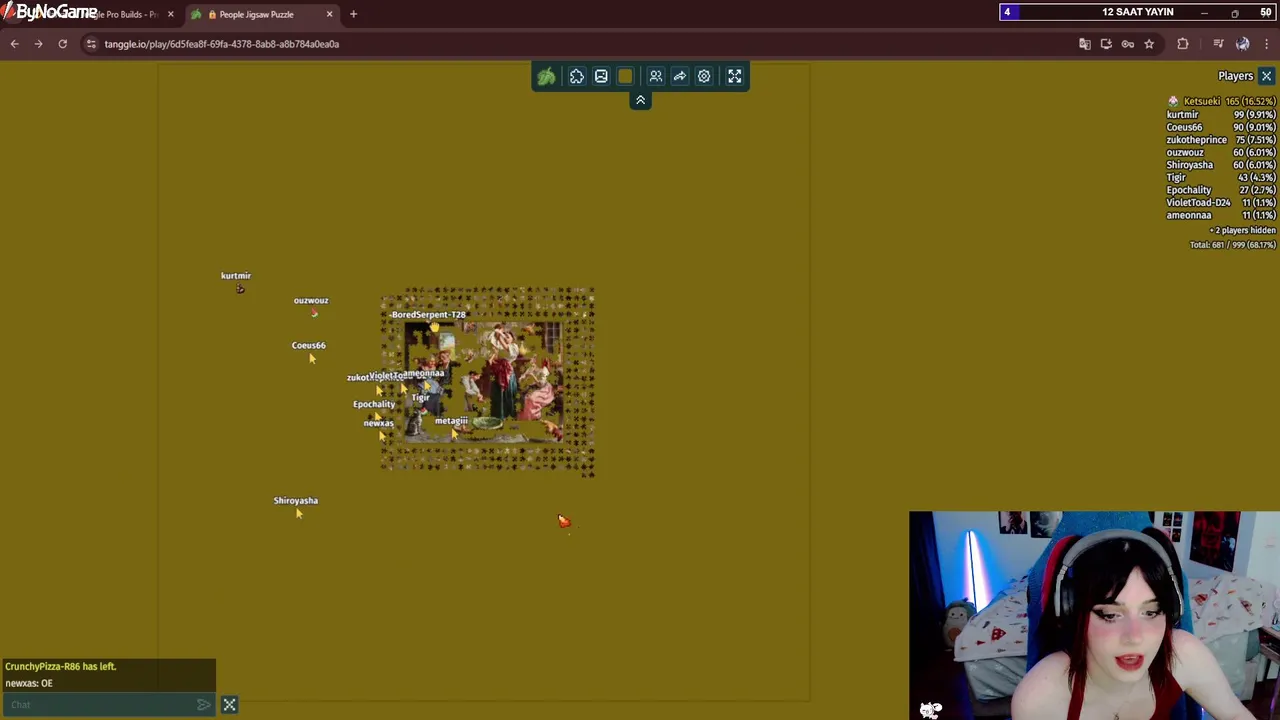Click the streamer webcam overlay
This screenshot has width=1280, height=720.
(x=1094, y=616)
